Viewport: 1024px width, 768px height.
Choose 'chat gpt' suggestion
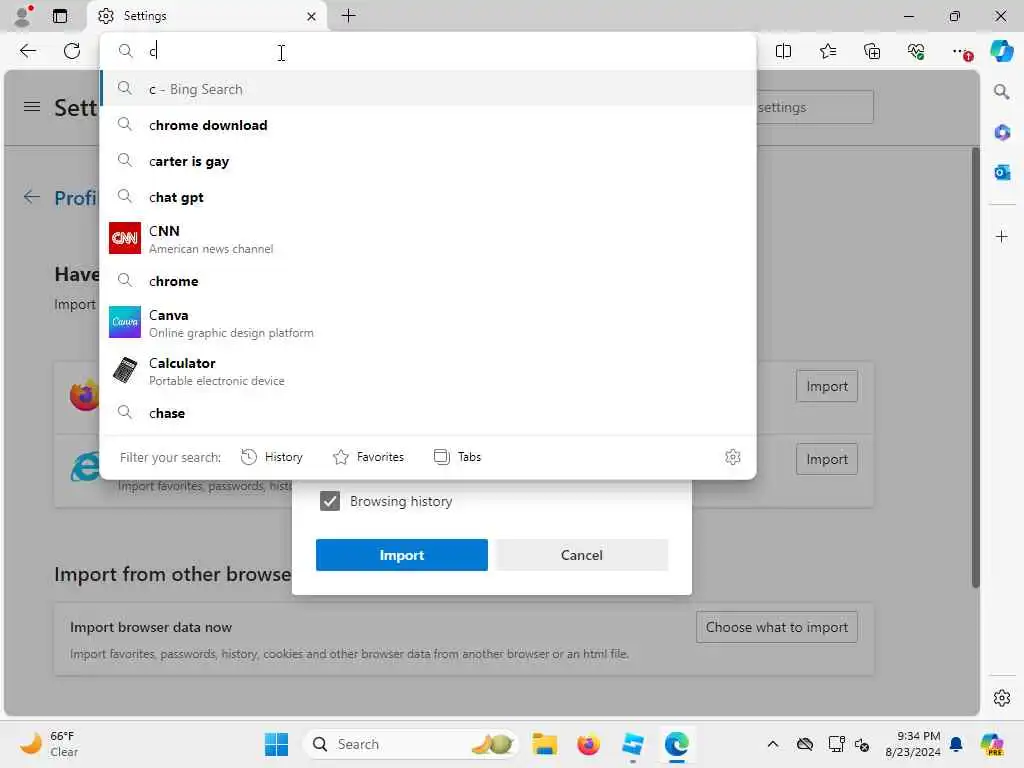[428, 197]
